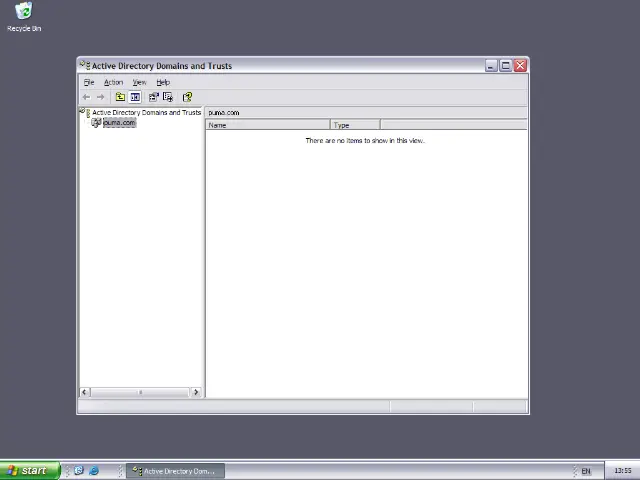Click the Export List toolbar icon
The width and height of the screenshot is (640, 480).
(x=167, y=97)
